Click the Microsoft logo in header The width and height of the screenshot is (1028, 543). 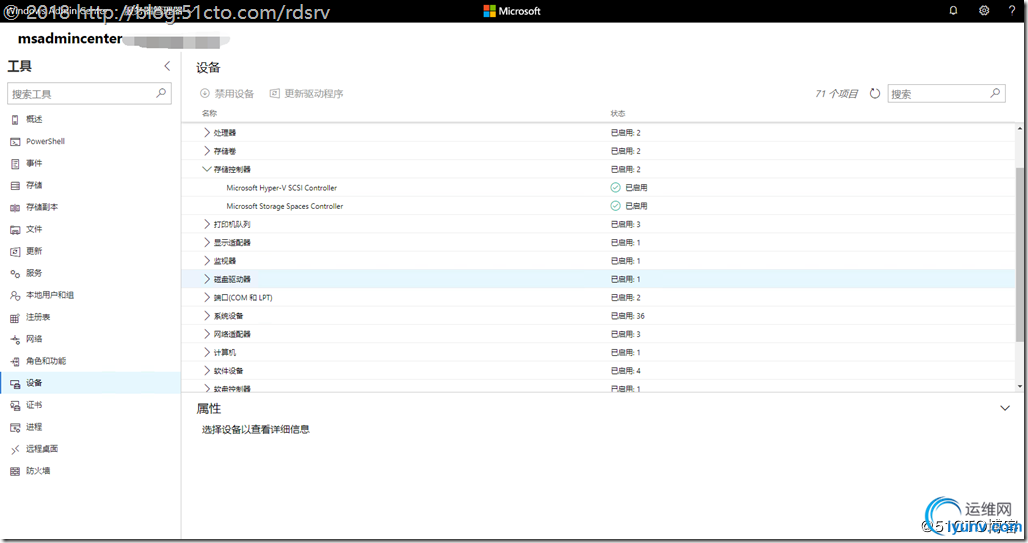512,10
